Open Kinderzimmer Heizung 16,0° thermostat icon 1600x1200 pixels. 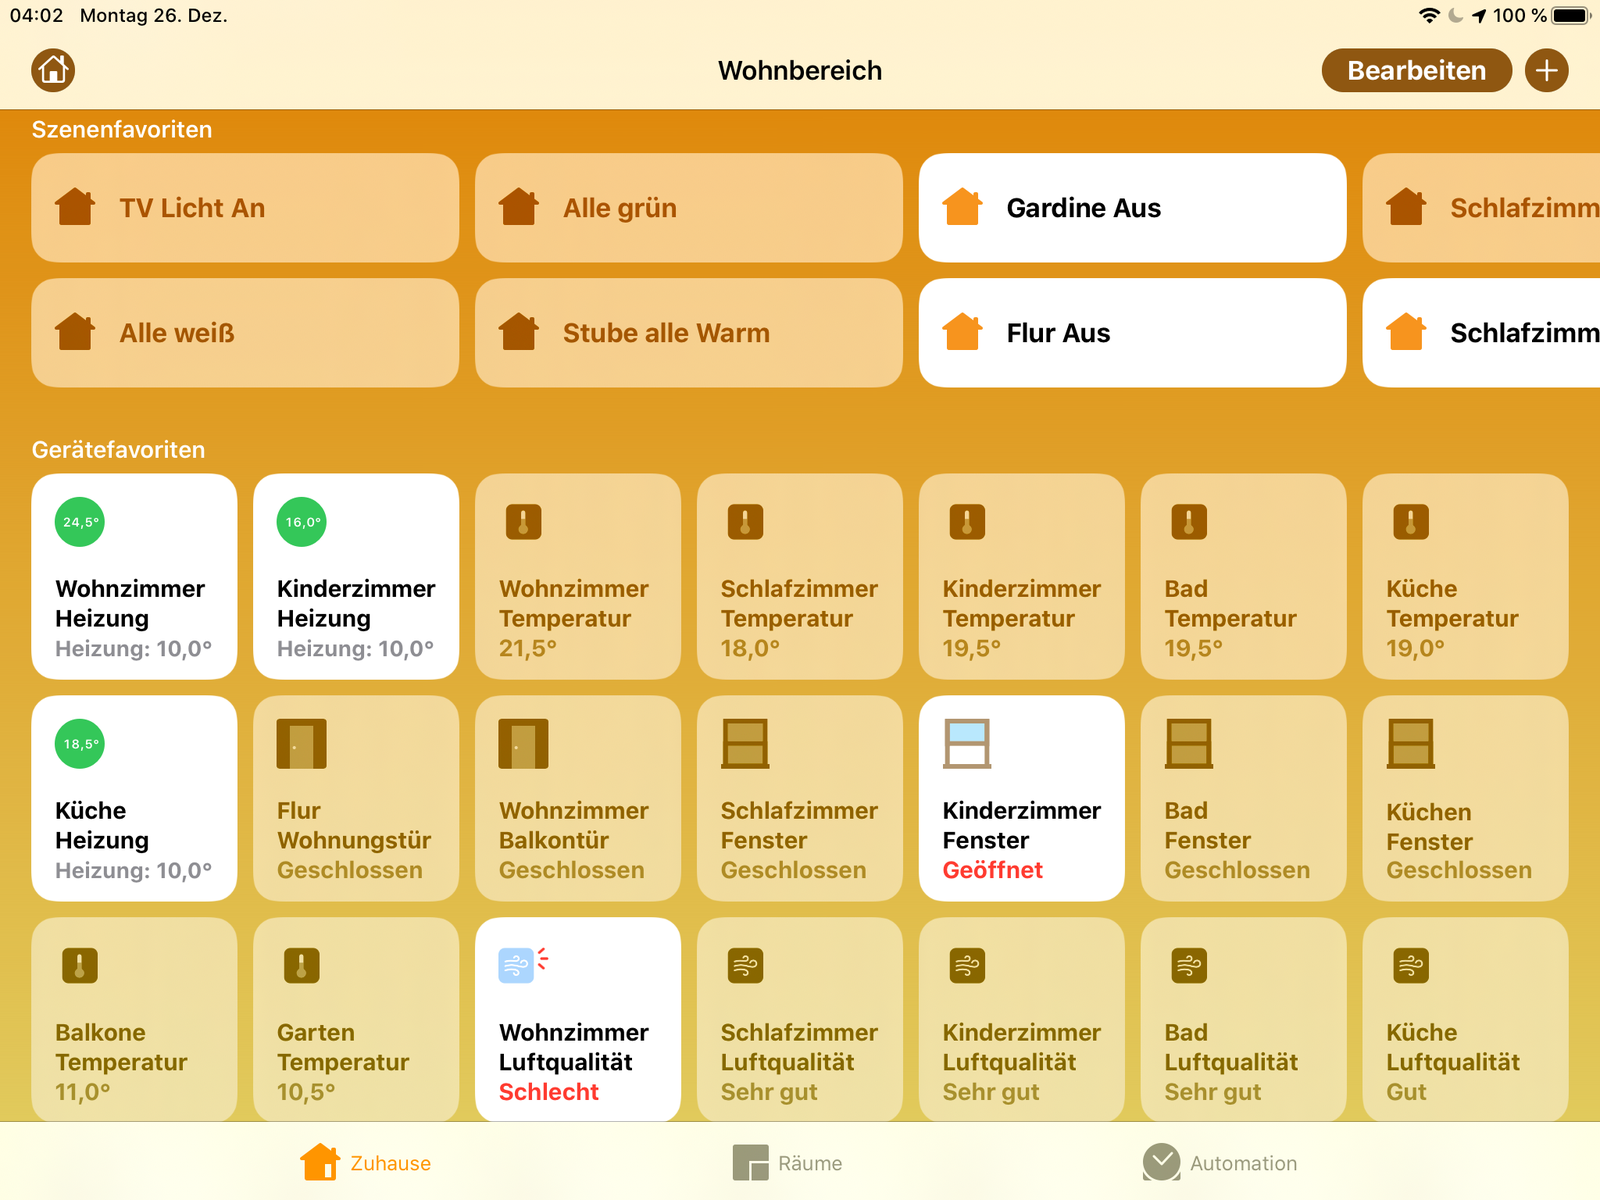(301, 522)
